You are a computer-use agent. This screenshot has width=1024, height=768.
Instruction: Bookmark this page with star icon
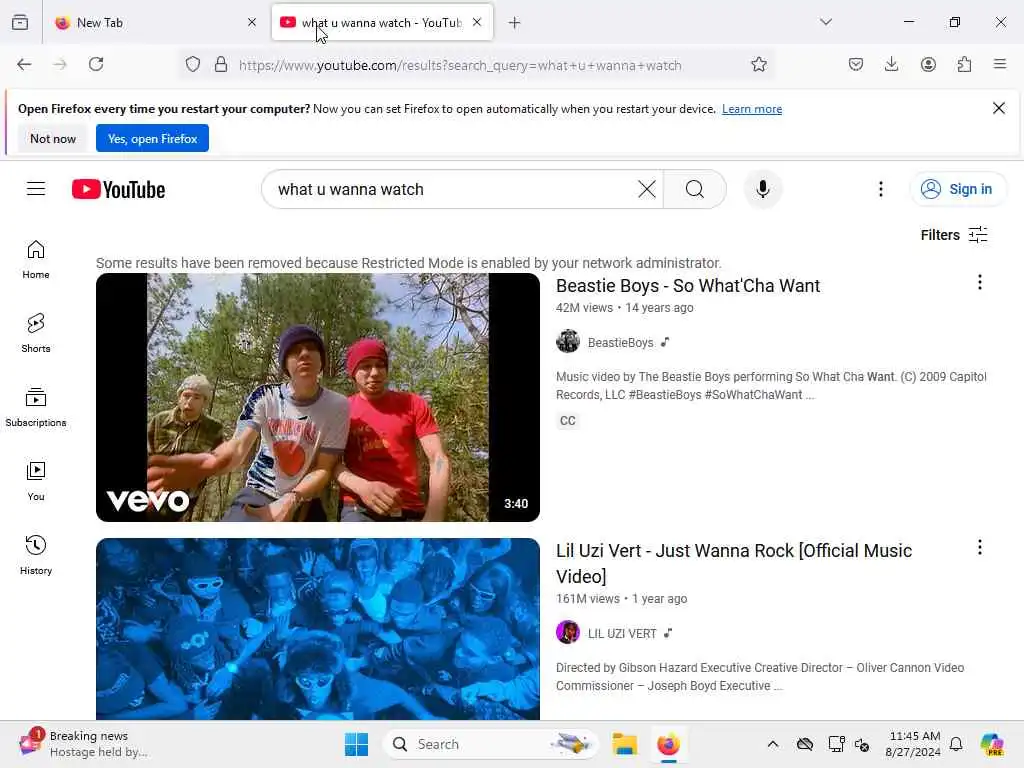pyautogui.click(x=758, y=65)
